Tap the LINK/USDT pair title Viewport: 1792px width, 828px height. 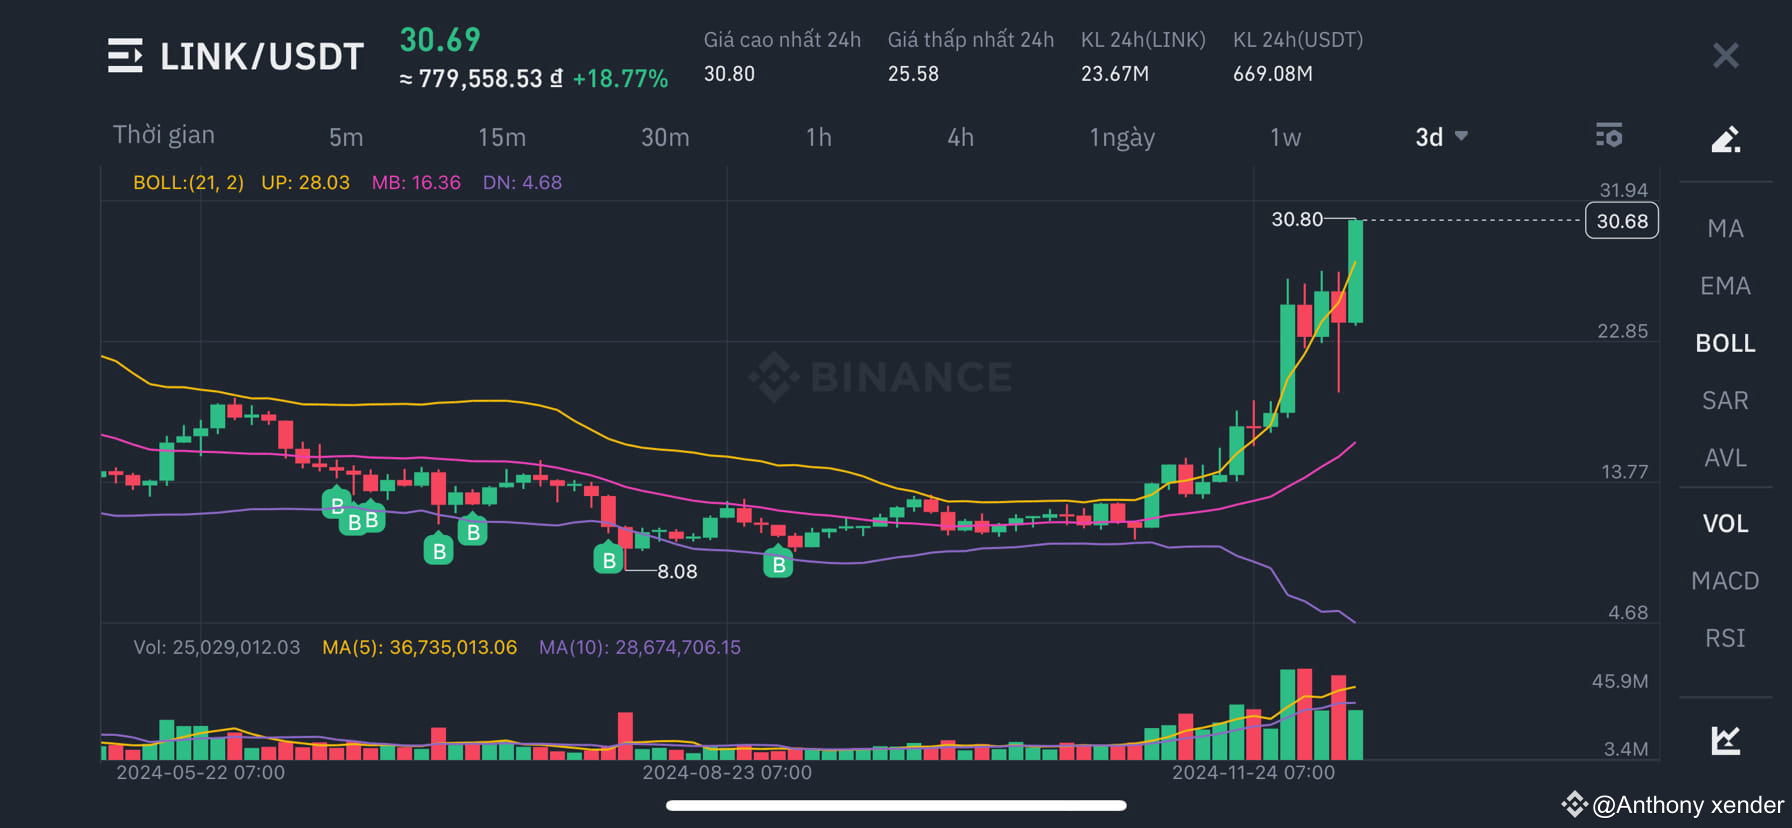(x=262, y=57)
